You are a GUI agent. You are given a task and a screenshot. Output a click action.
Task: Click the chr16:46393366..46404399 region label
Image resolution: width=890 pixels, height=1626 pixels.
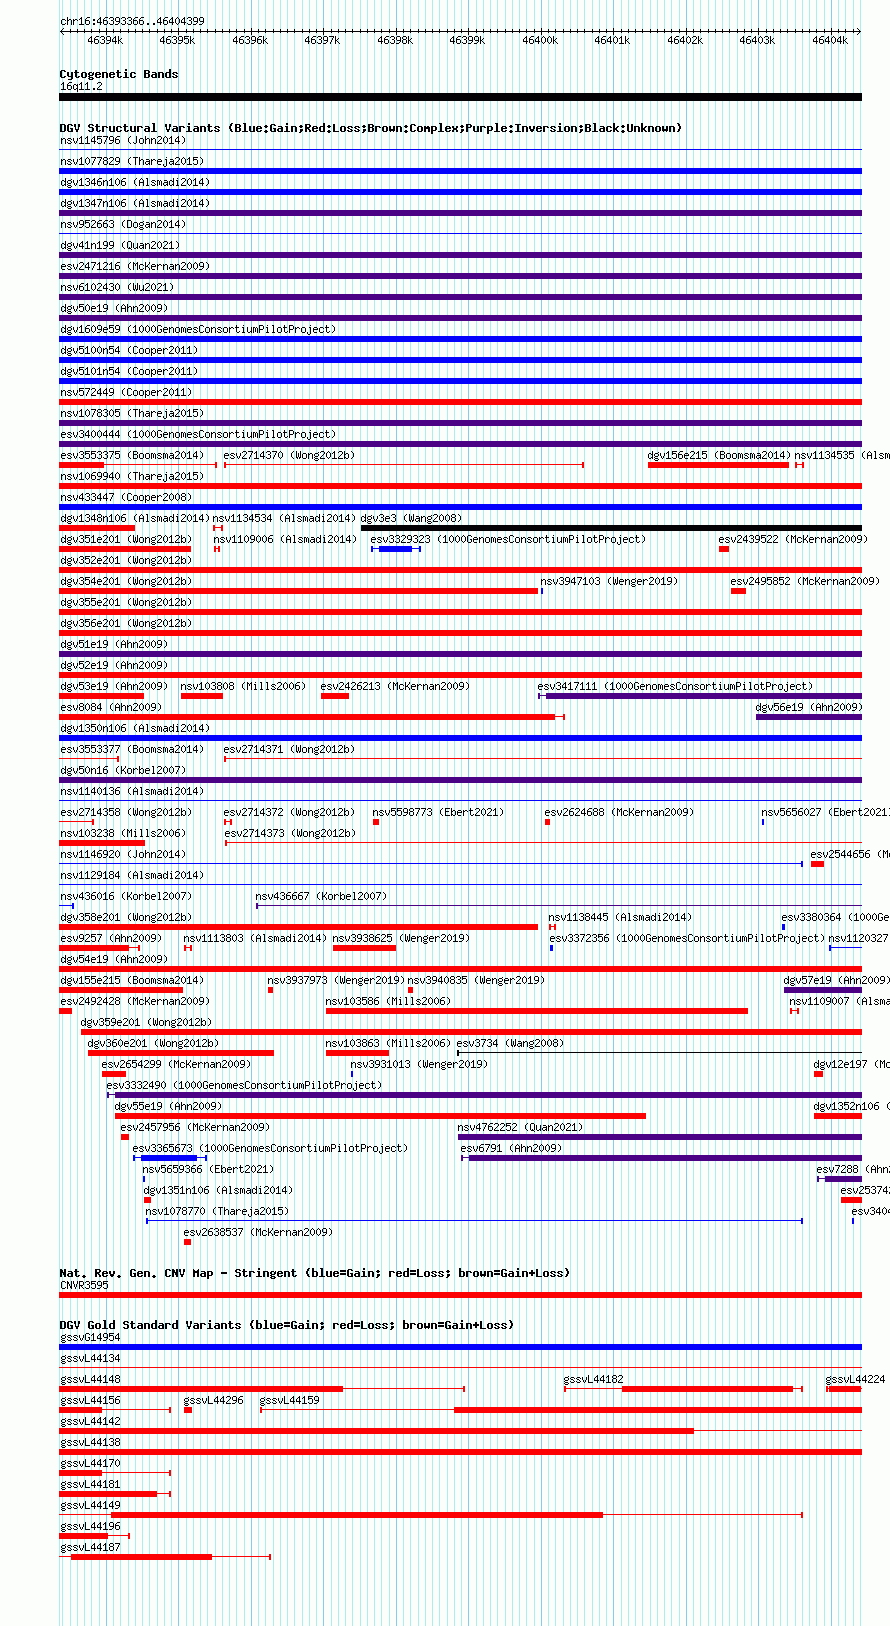tap(132, 21)
